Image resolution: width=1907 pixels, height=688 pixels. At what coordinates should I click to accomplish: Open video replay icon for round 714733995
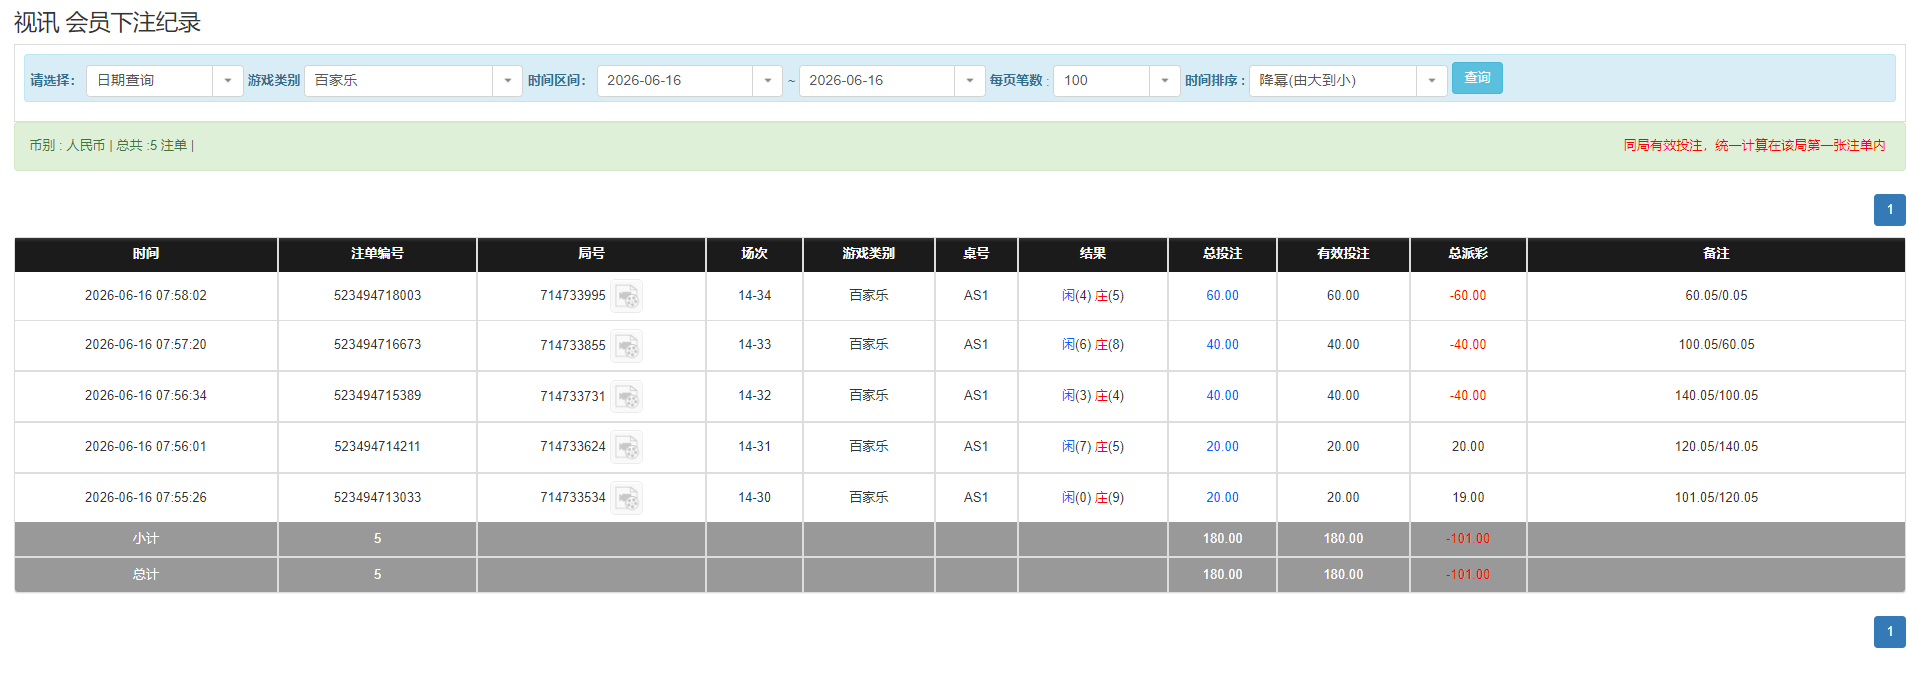point(627,296)
